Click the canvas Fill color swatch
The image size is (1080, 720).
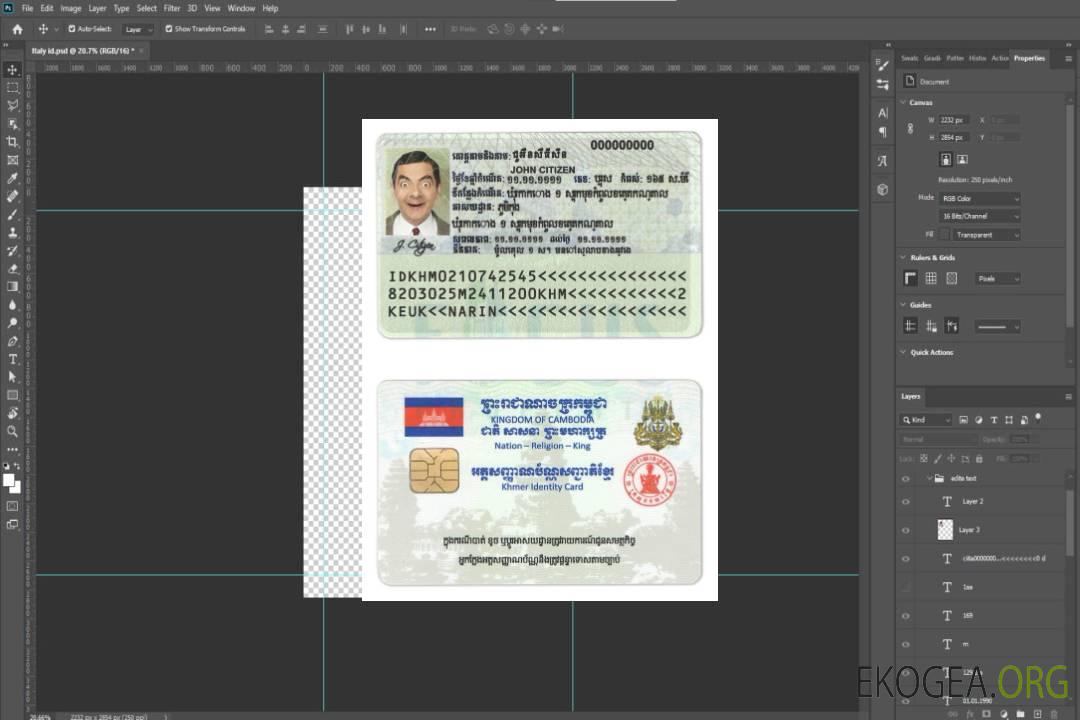coord(944,235)
